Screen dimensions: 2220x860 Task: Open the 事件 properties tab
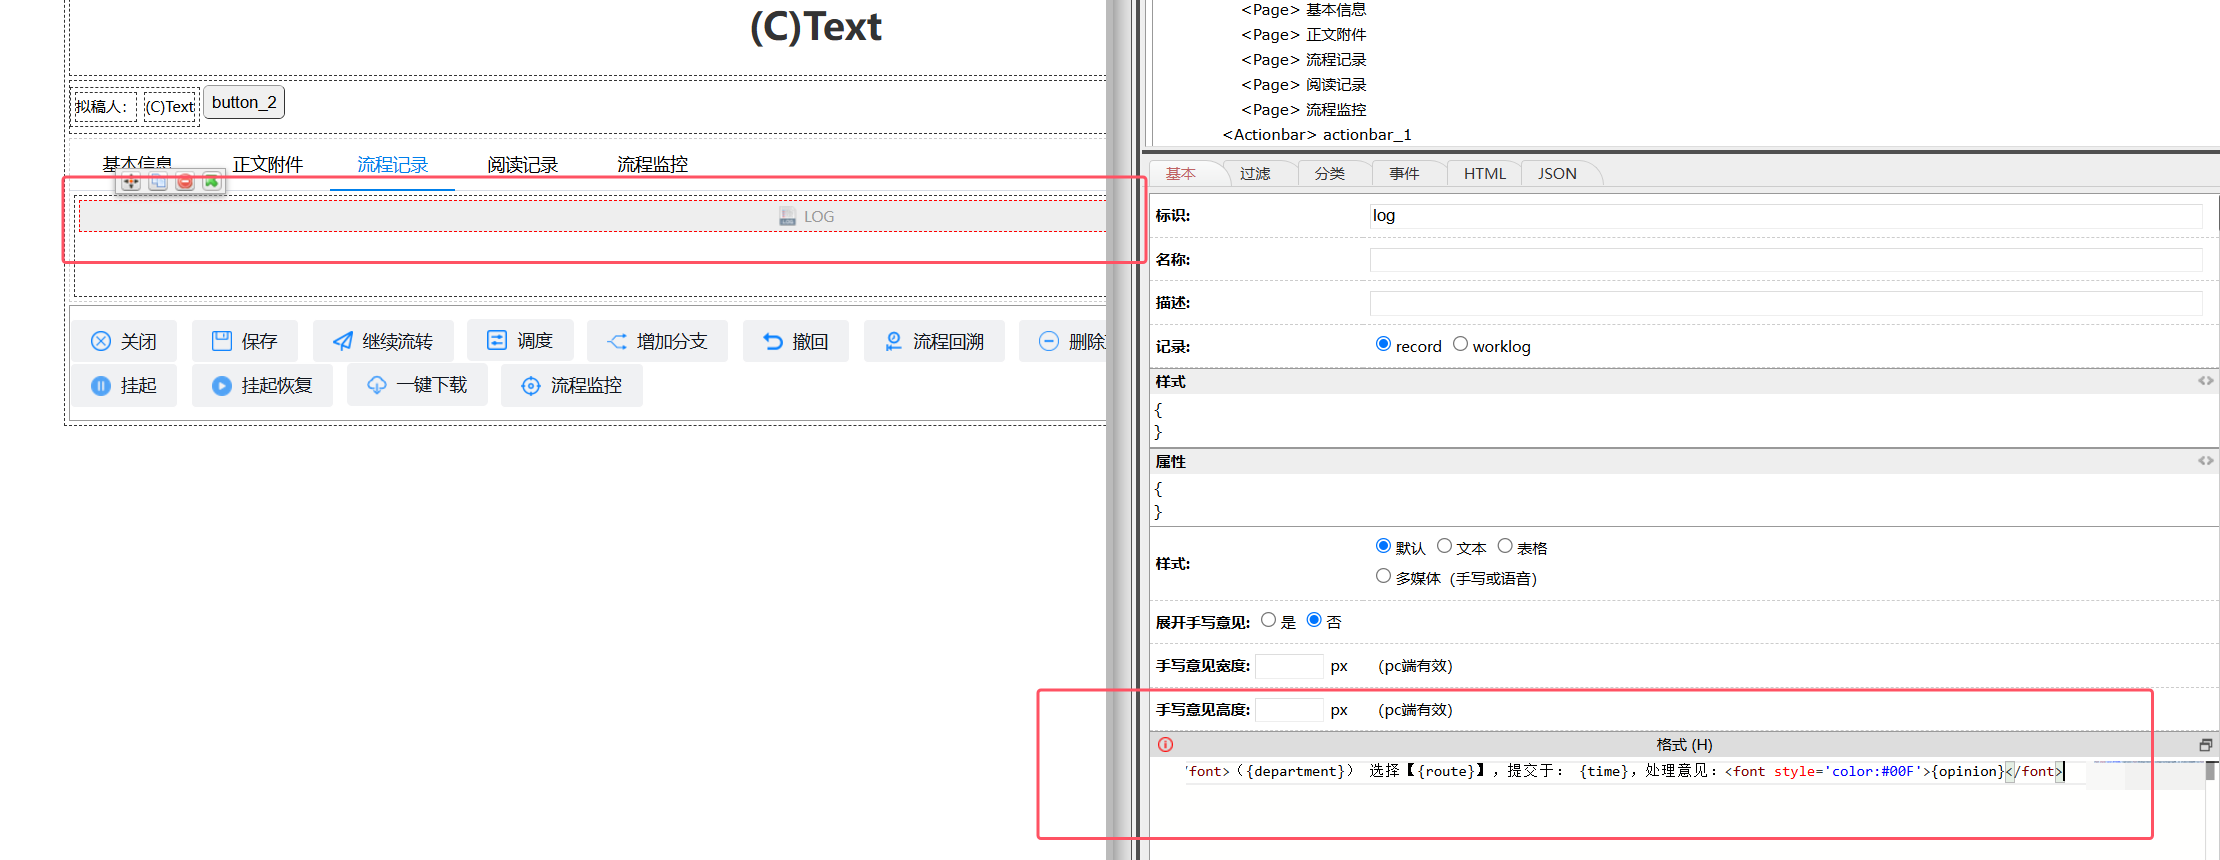(x=1404, y=174)
